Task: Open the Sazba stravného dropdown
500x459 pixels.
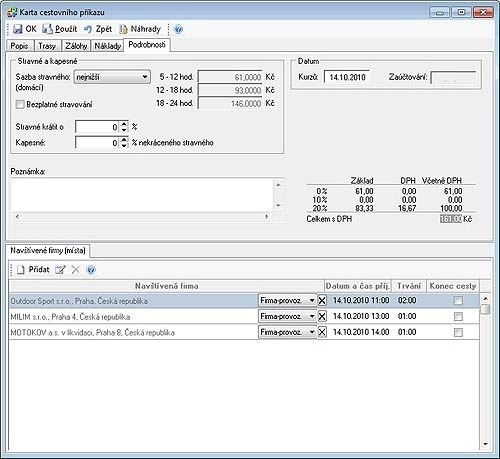Action: (x=112, y=77)
